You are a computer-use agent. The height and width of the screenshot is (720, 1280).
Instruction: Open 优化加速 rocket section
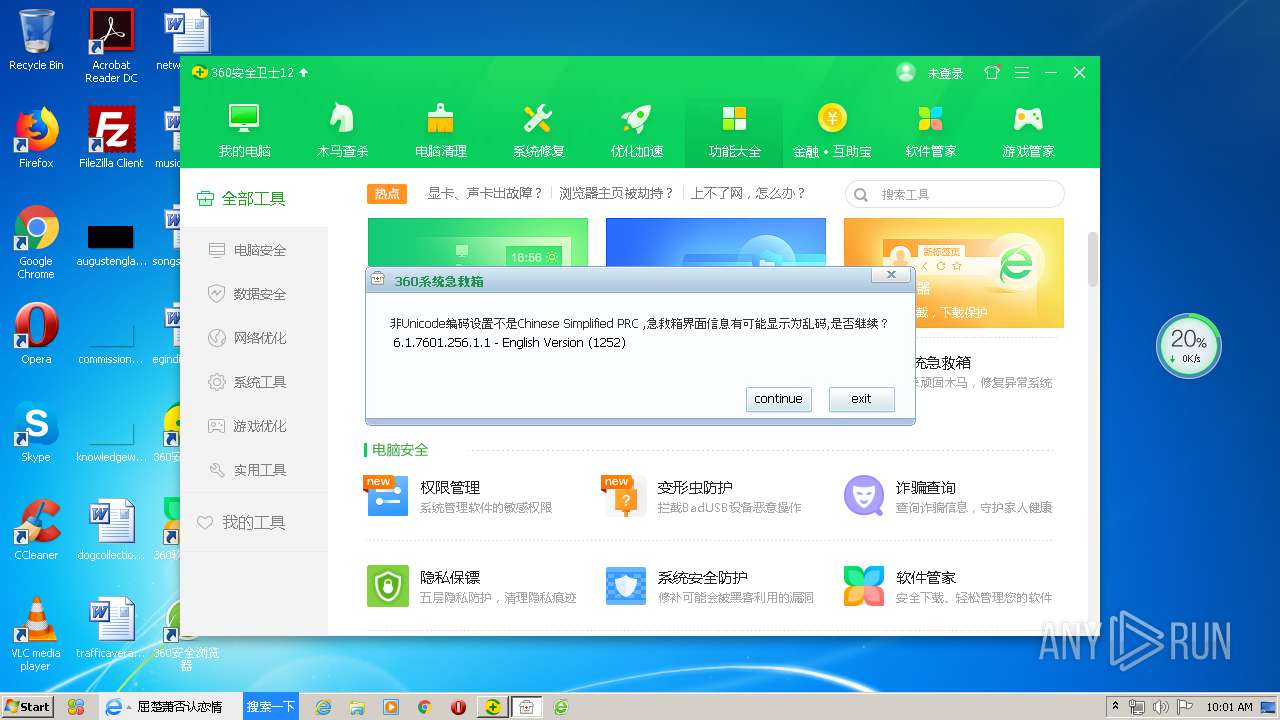636,131
